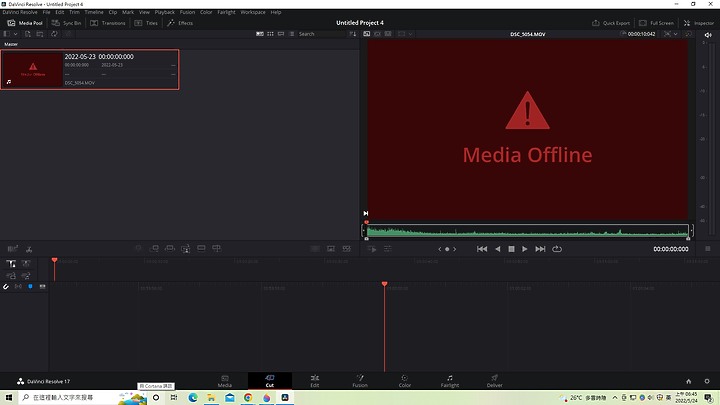This screenshot has height=405, width=720.
Task: Open the viewer timecode options dropdown
Action: pos(675,34)
